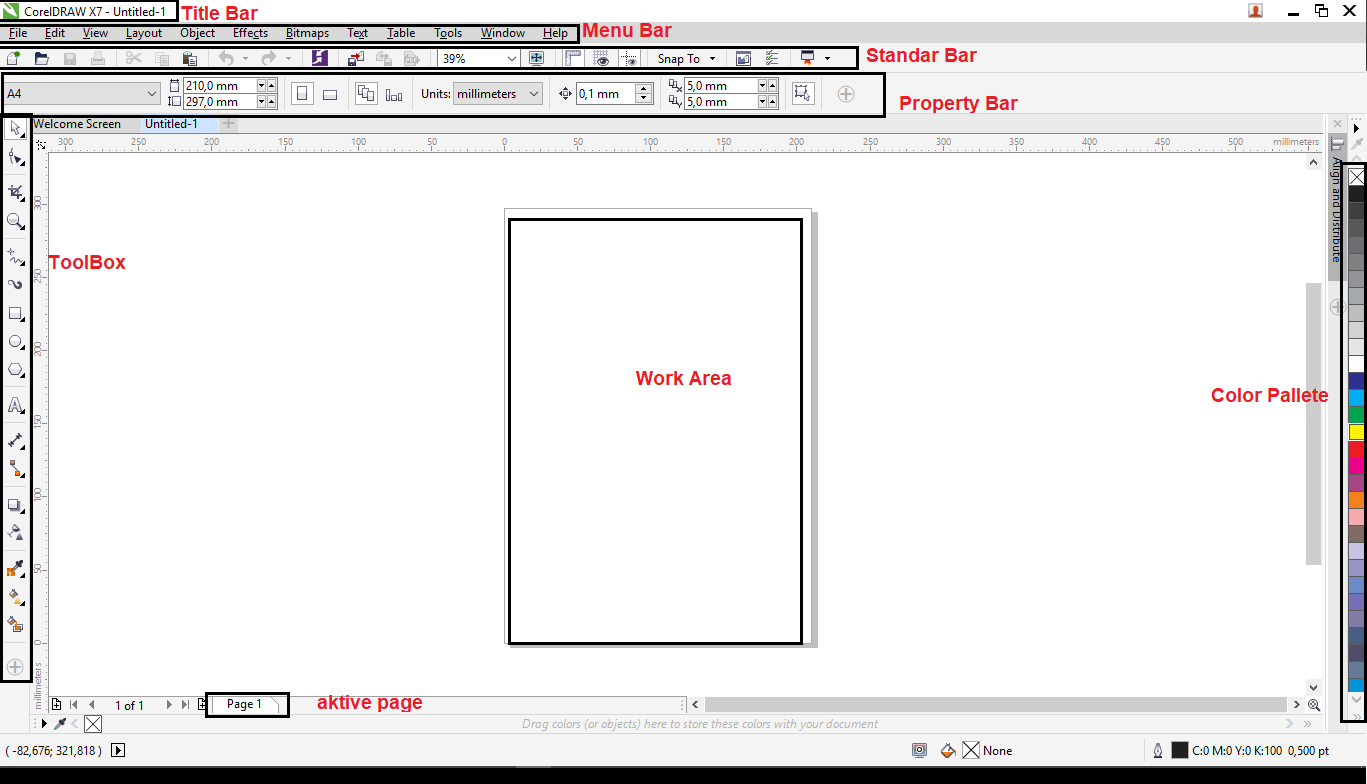Select the Crop tool
Screen dimensions: 1367x784
click(16, 192)
